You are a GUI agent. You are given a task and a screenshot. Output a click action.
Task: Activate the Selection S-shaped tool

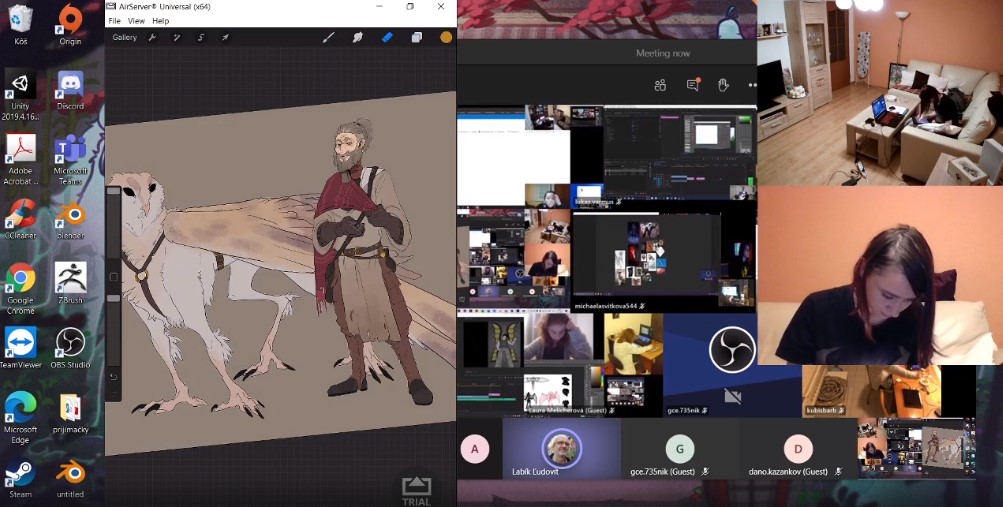201,38
